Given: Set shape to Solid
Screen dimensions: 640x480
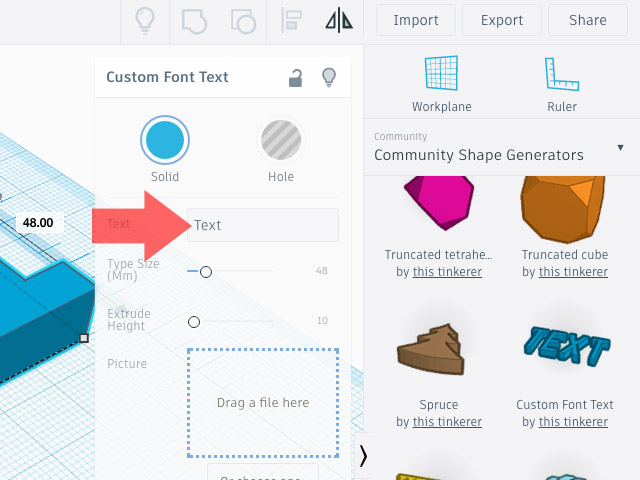Looking at the screenshot, I should [x=165, y=141].
